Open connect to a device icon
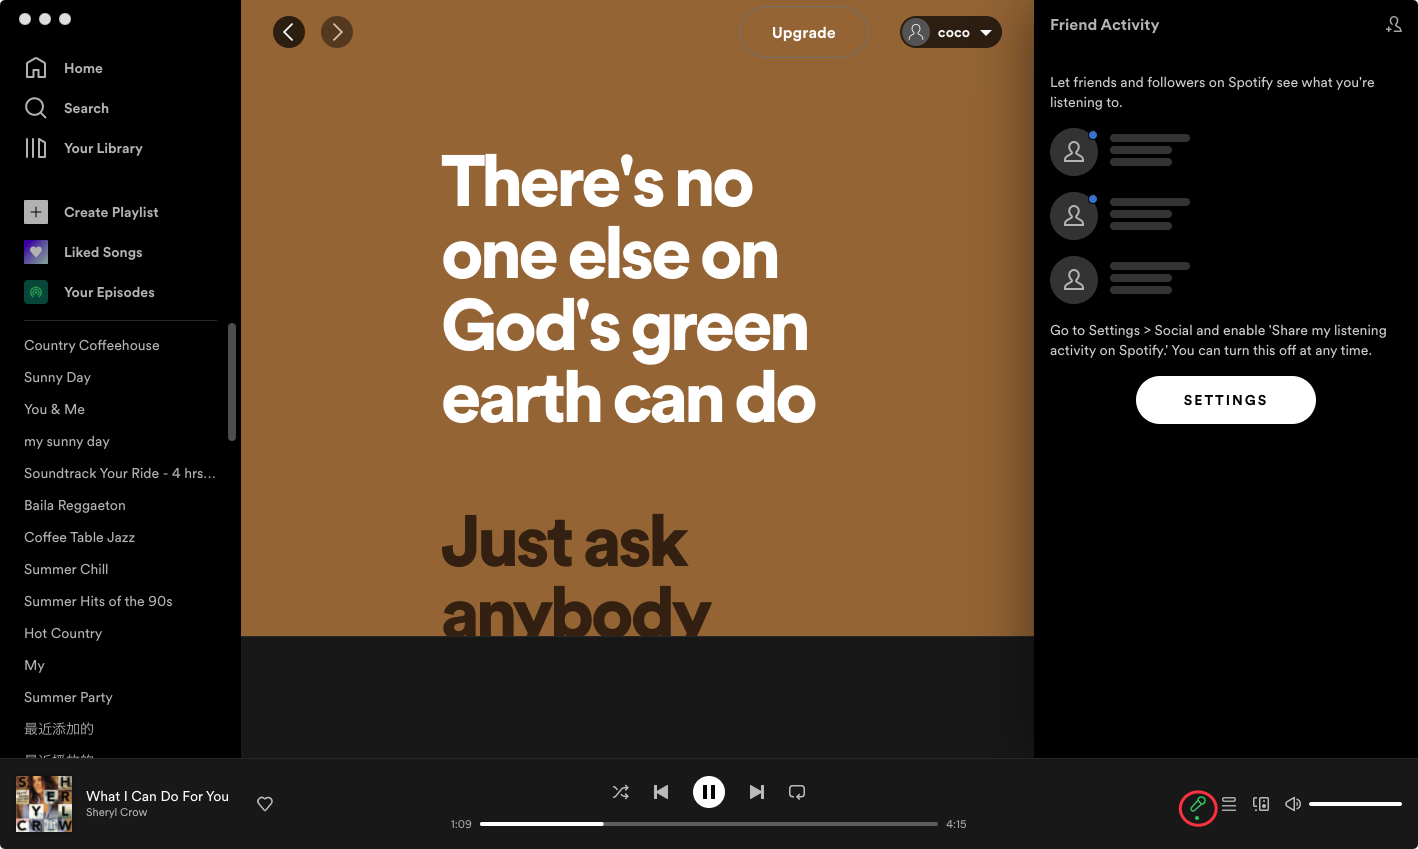 point(1261,804)
